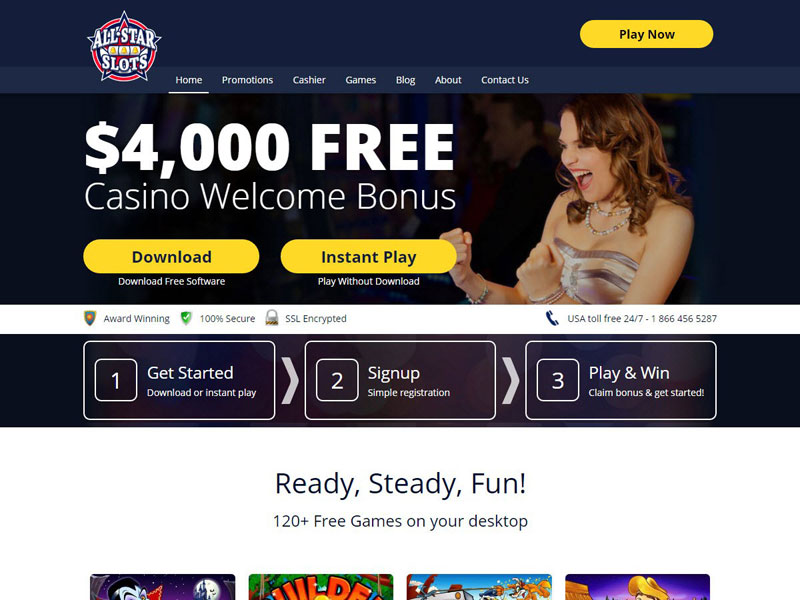Select the step 3 number box
Screen dimensions: 800x600
(x=558, y=380)
